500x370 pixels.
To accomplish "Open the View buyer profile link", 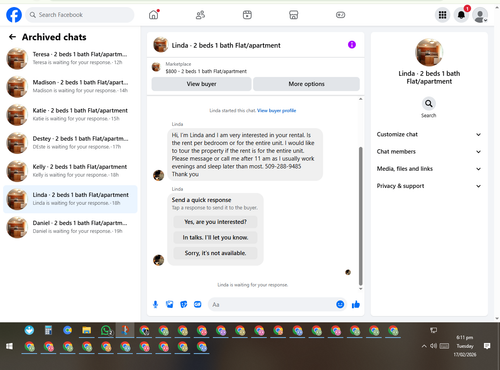I will tap(276, 111).
